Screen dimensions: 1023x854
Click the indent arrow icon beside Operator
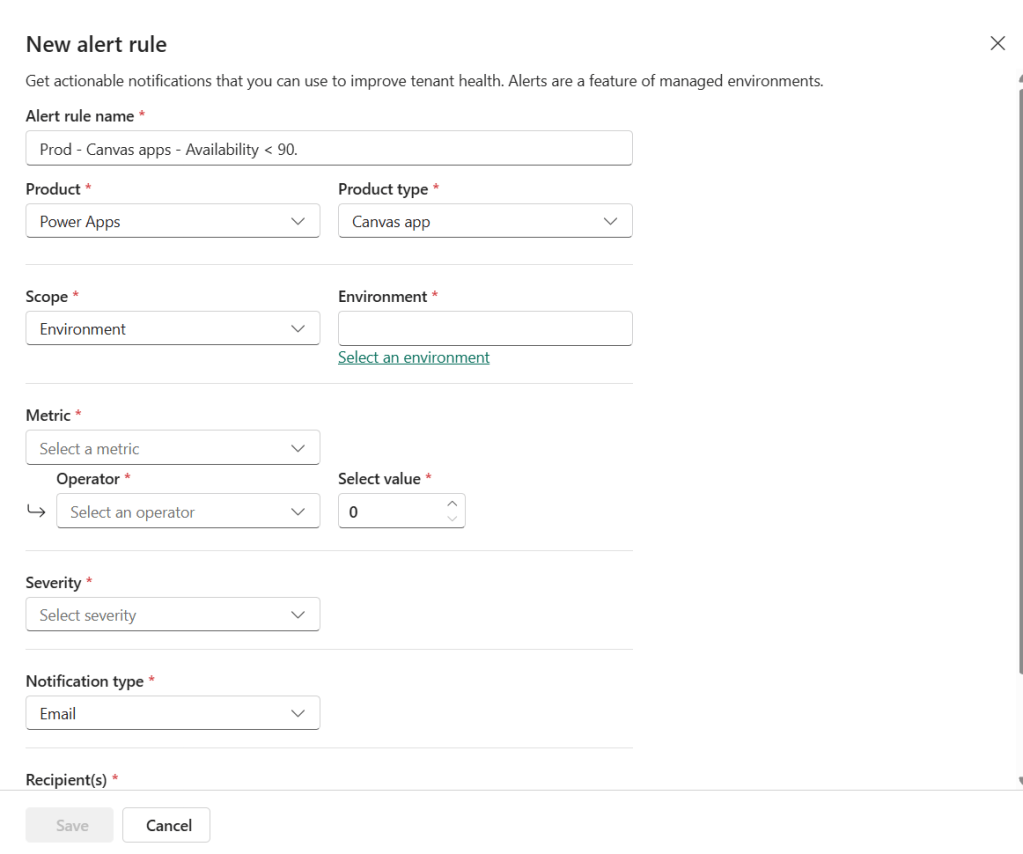(x=36, y=511)
